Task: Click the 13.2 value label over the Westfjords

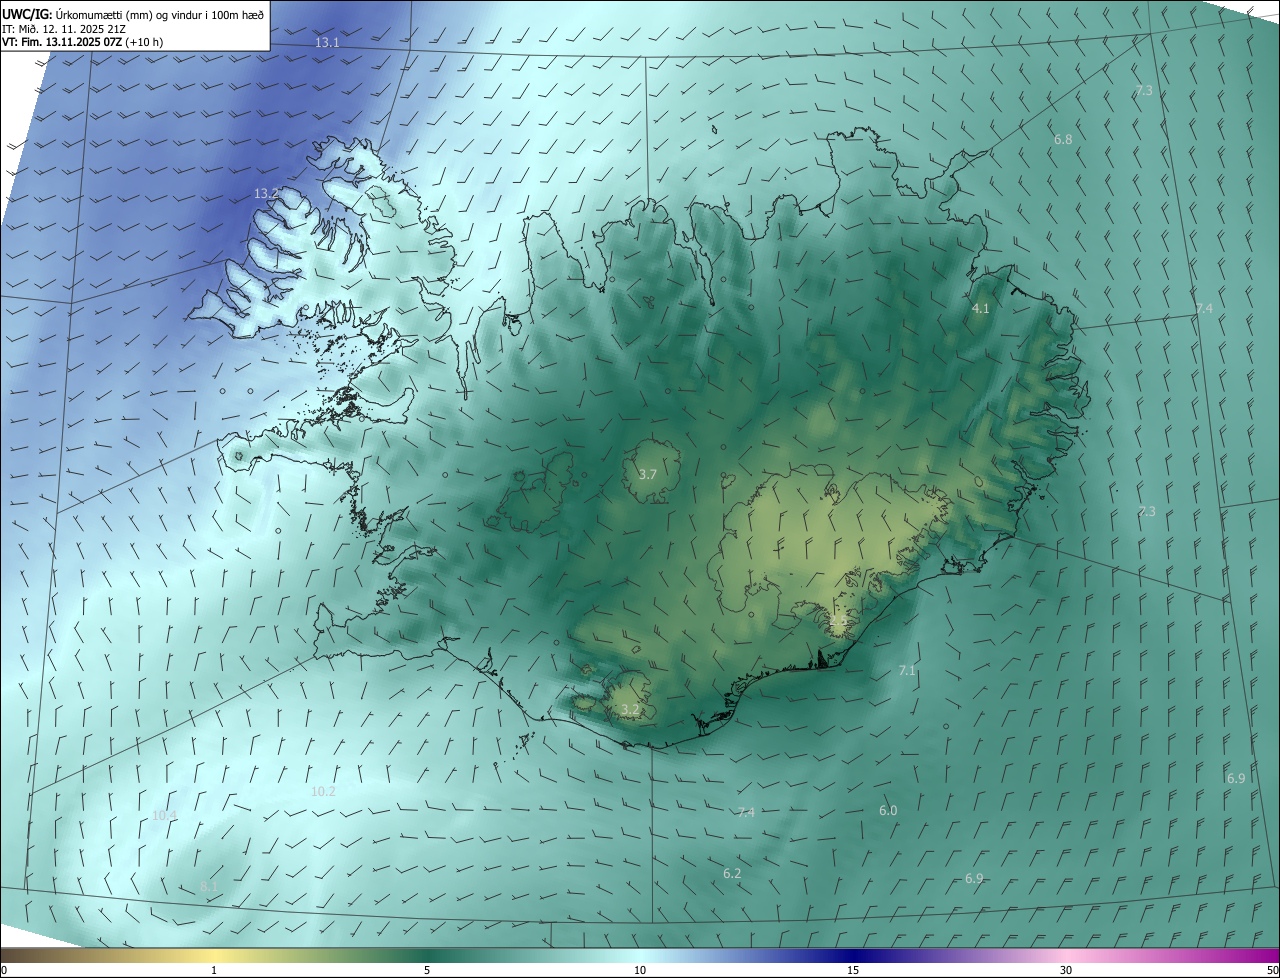Action: (x=266, y=193)
